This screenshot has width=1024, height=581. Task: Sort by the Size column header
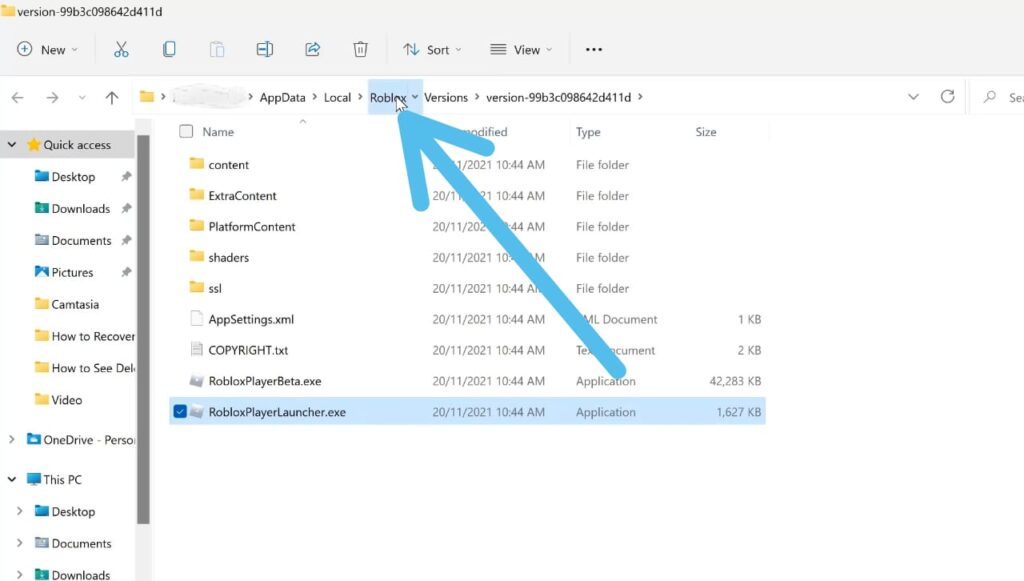coord(705,132)
